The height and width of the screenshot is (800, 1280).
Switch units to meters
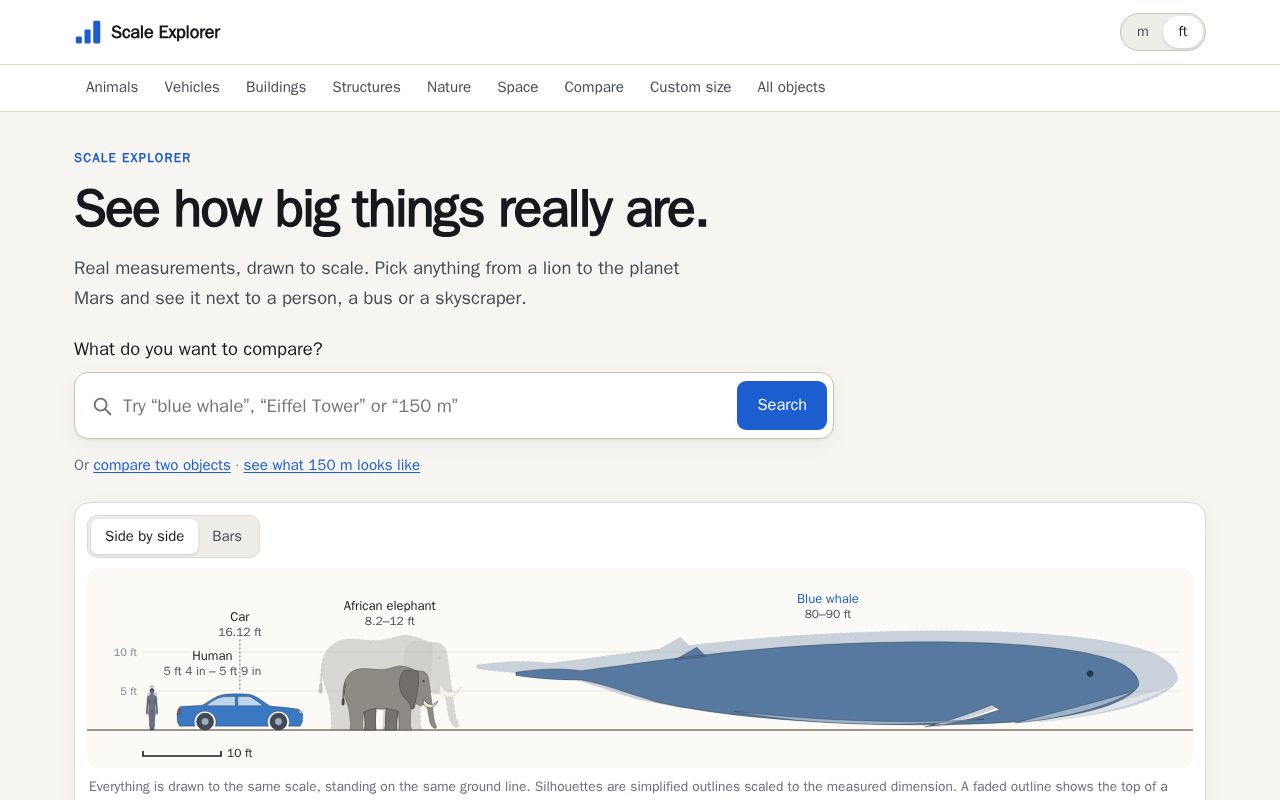pos(1143,32)
